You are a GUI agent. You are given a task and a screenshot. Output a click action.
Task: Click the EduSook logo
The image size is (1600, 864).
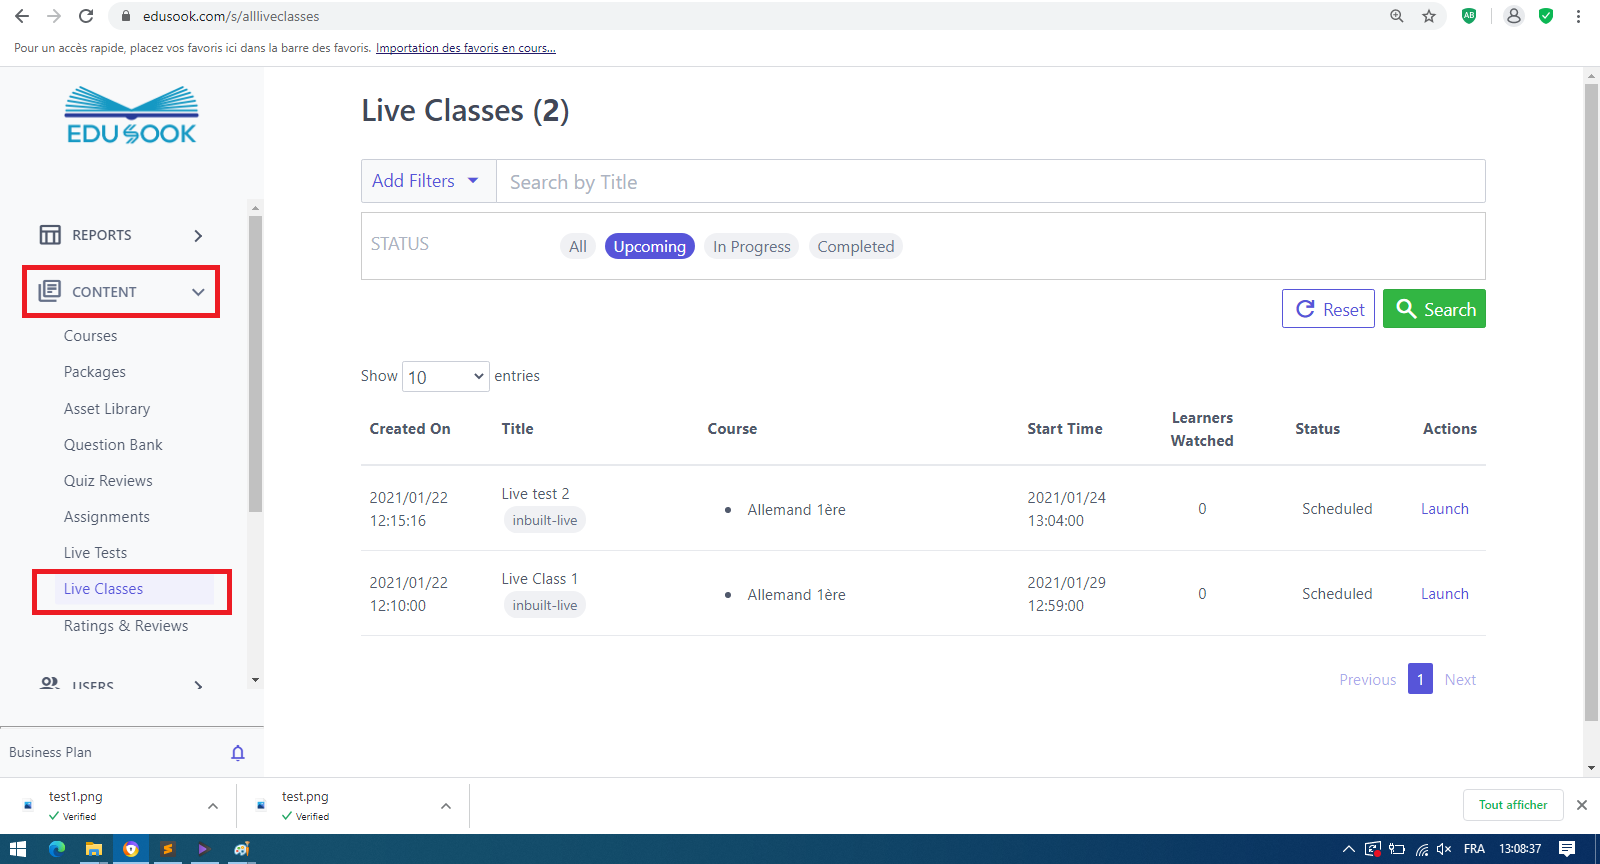click(x=131, y=116)
